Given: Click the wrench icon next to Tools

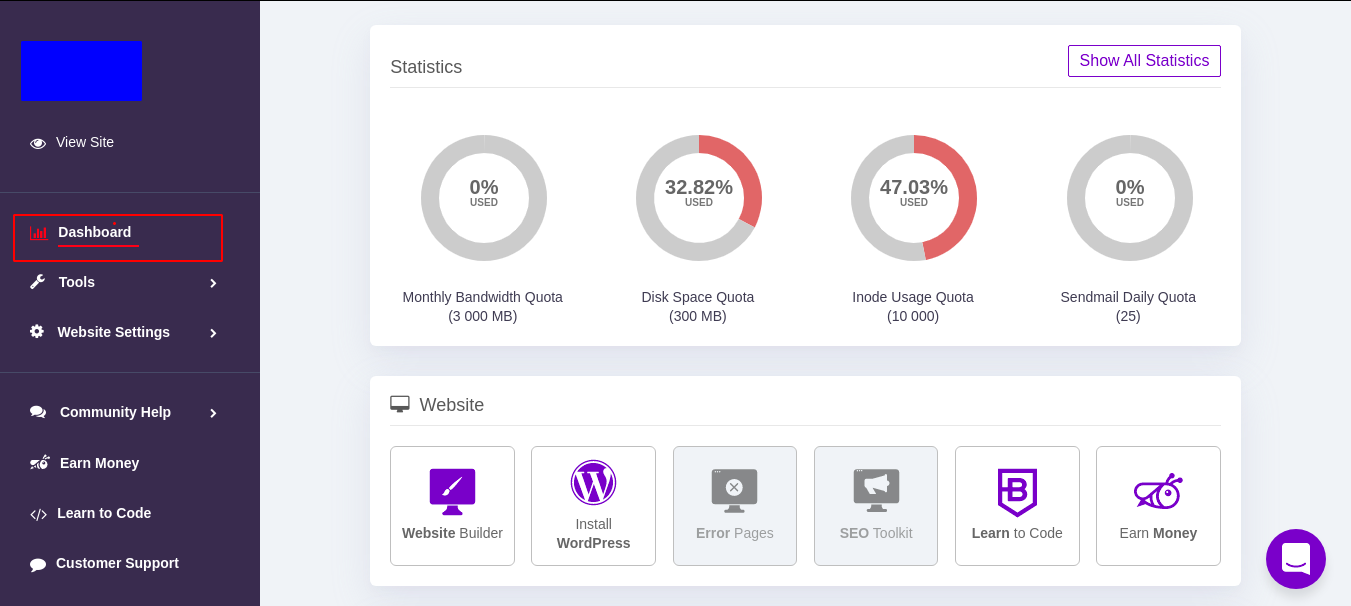Looking at the screenshot, I should click(x=37, y=282).
